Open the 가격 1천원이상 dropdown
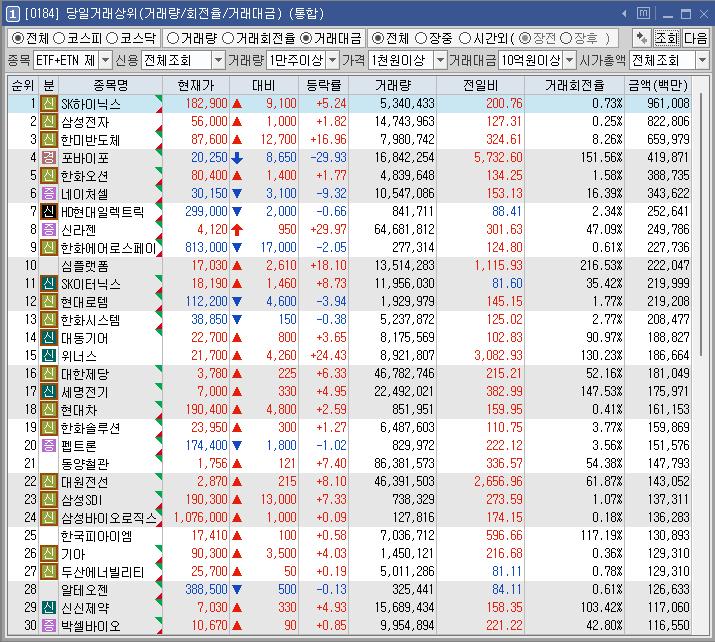This screenshot has height=642, width=715. point(440,60)
